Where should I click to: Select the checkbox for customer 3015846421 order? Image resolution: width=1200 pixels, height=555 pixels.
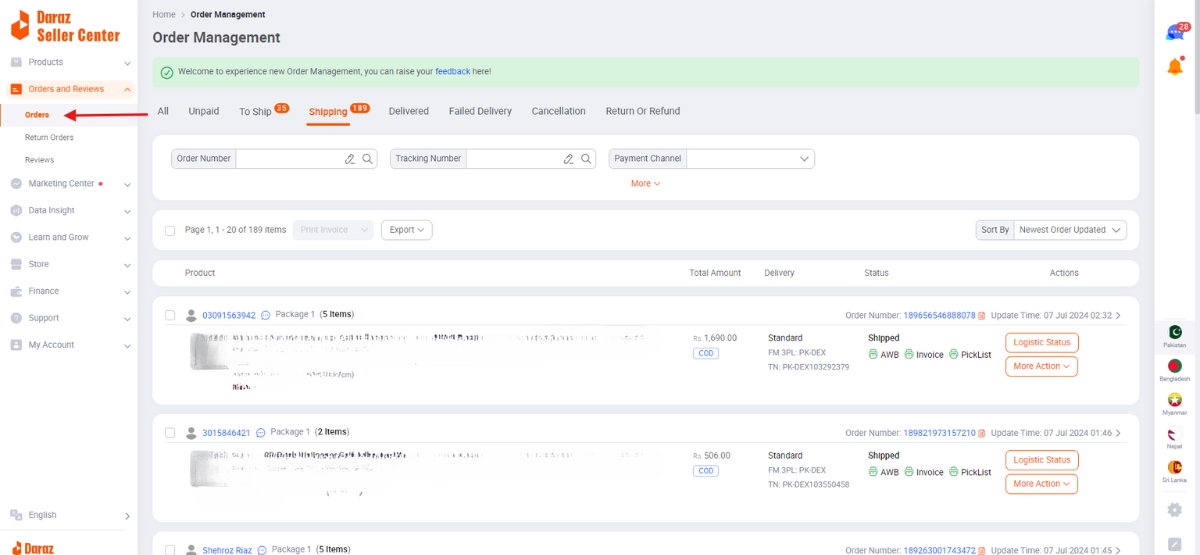coord(170,433)
